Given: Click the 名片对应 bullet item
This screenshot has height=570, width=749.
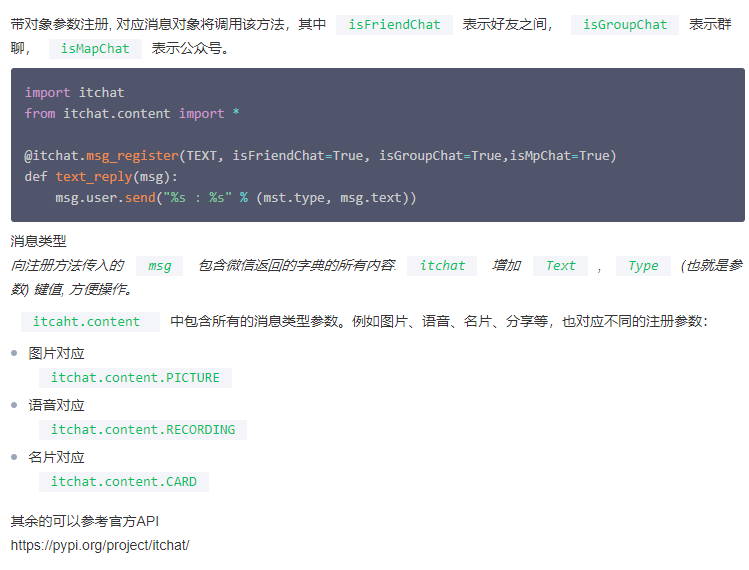Looking at the screenshot, I should point(56,457).
